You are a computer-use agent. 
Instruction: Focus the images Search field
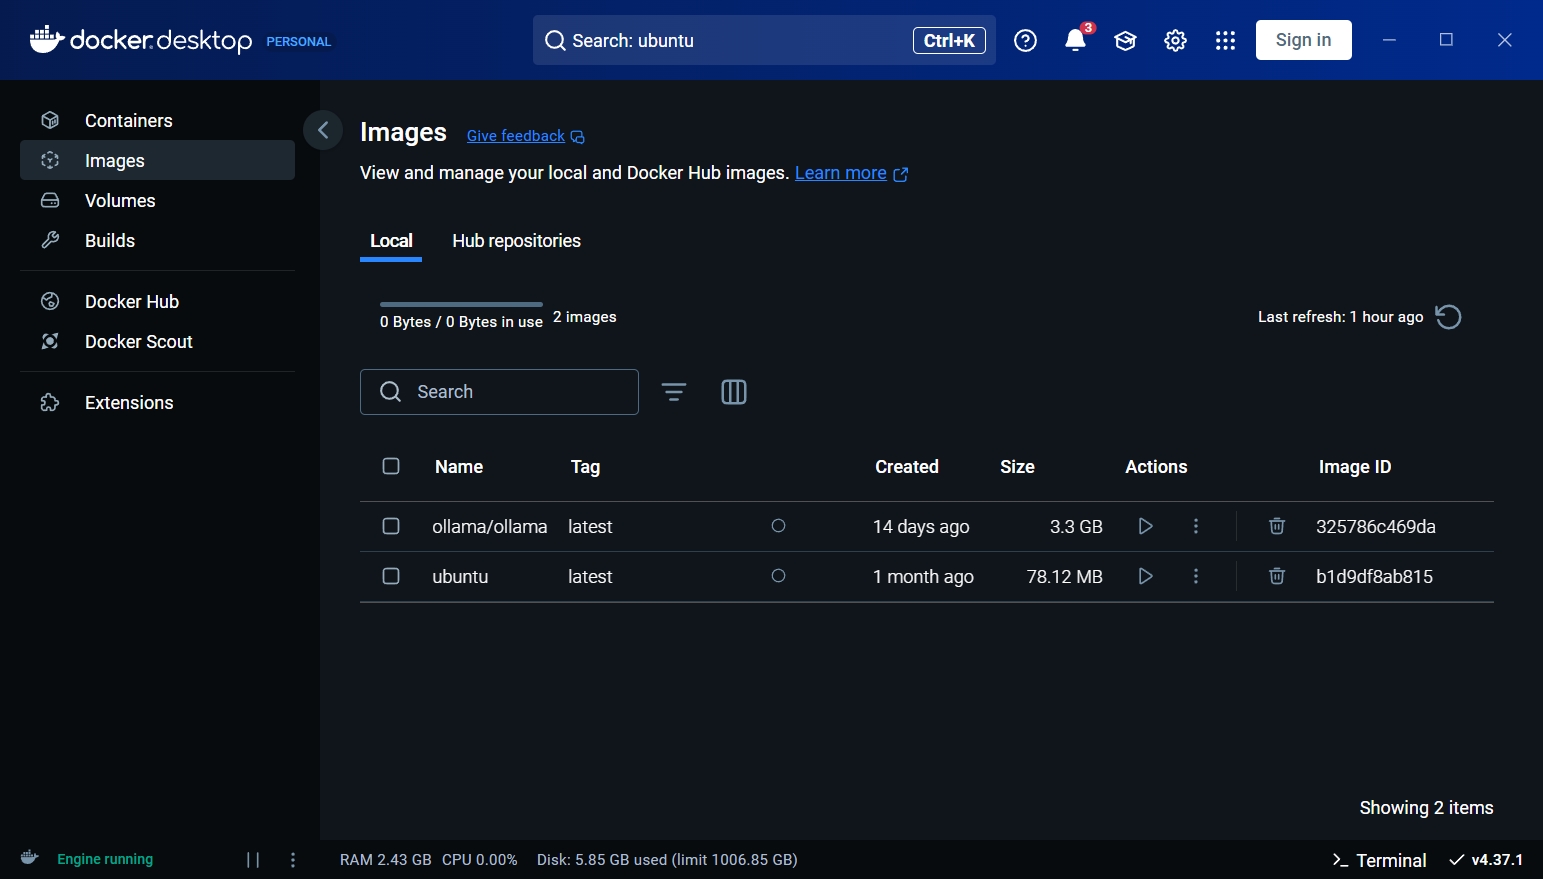pos(499,392)
